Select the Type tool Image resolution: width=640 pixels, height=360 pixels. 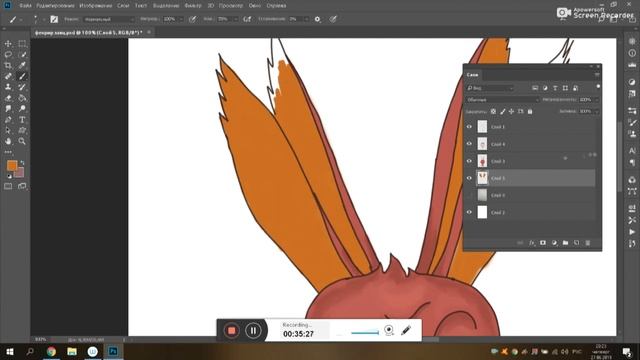click(22, 120)
